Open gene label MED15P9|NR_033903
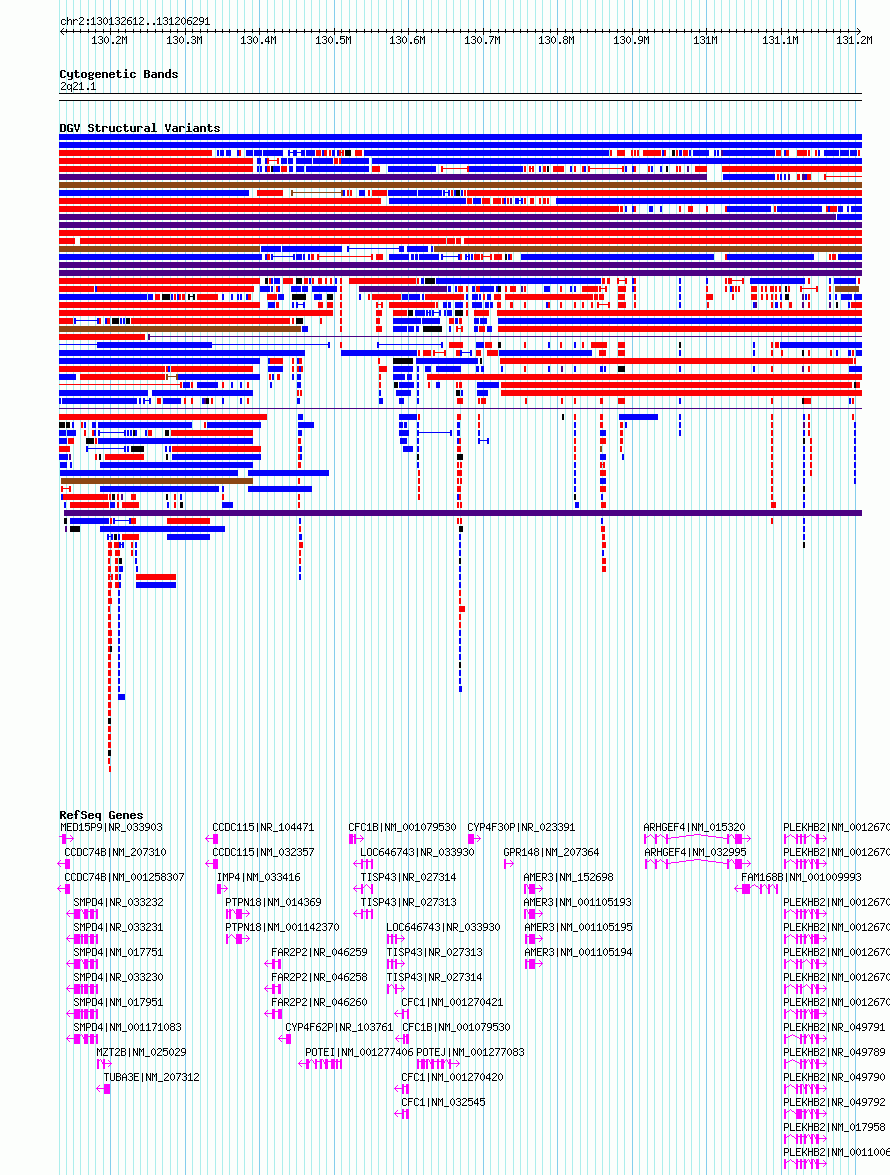This screenshot has height=1175, width=890. click(x=111, y=827)
